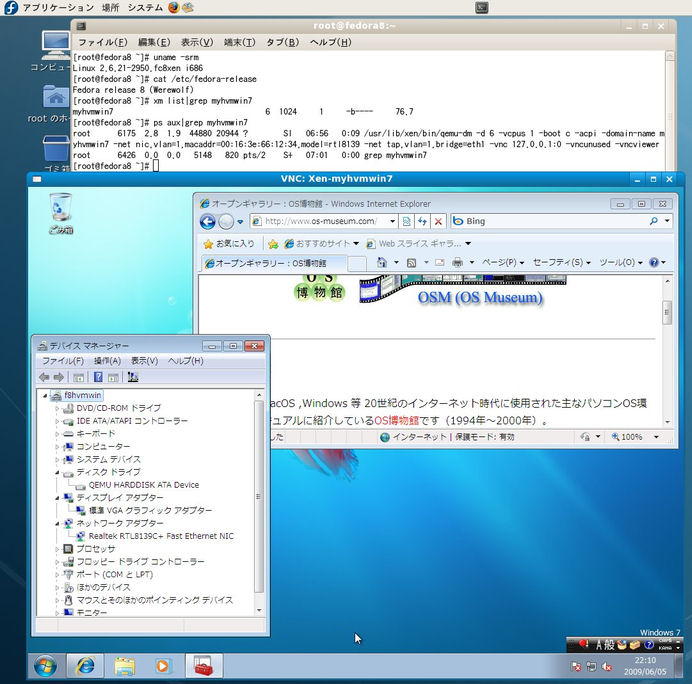Click the OSM (OS Museum) heading link

(480, 297)
